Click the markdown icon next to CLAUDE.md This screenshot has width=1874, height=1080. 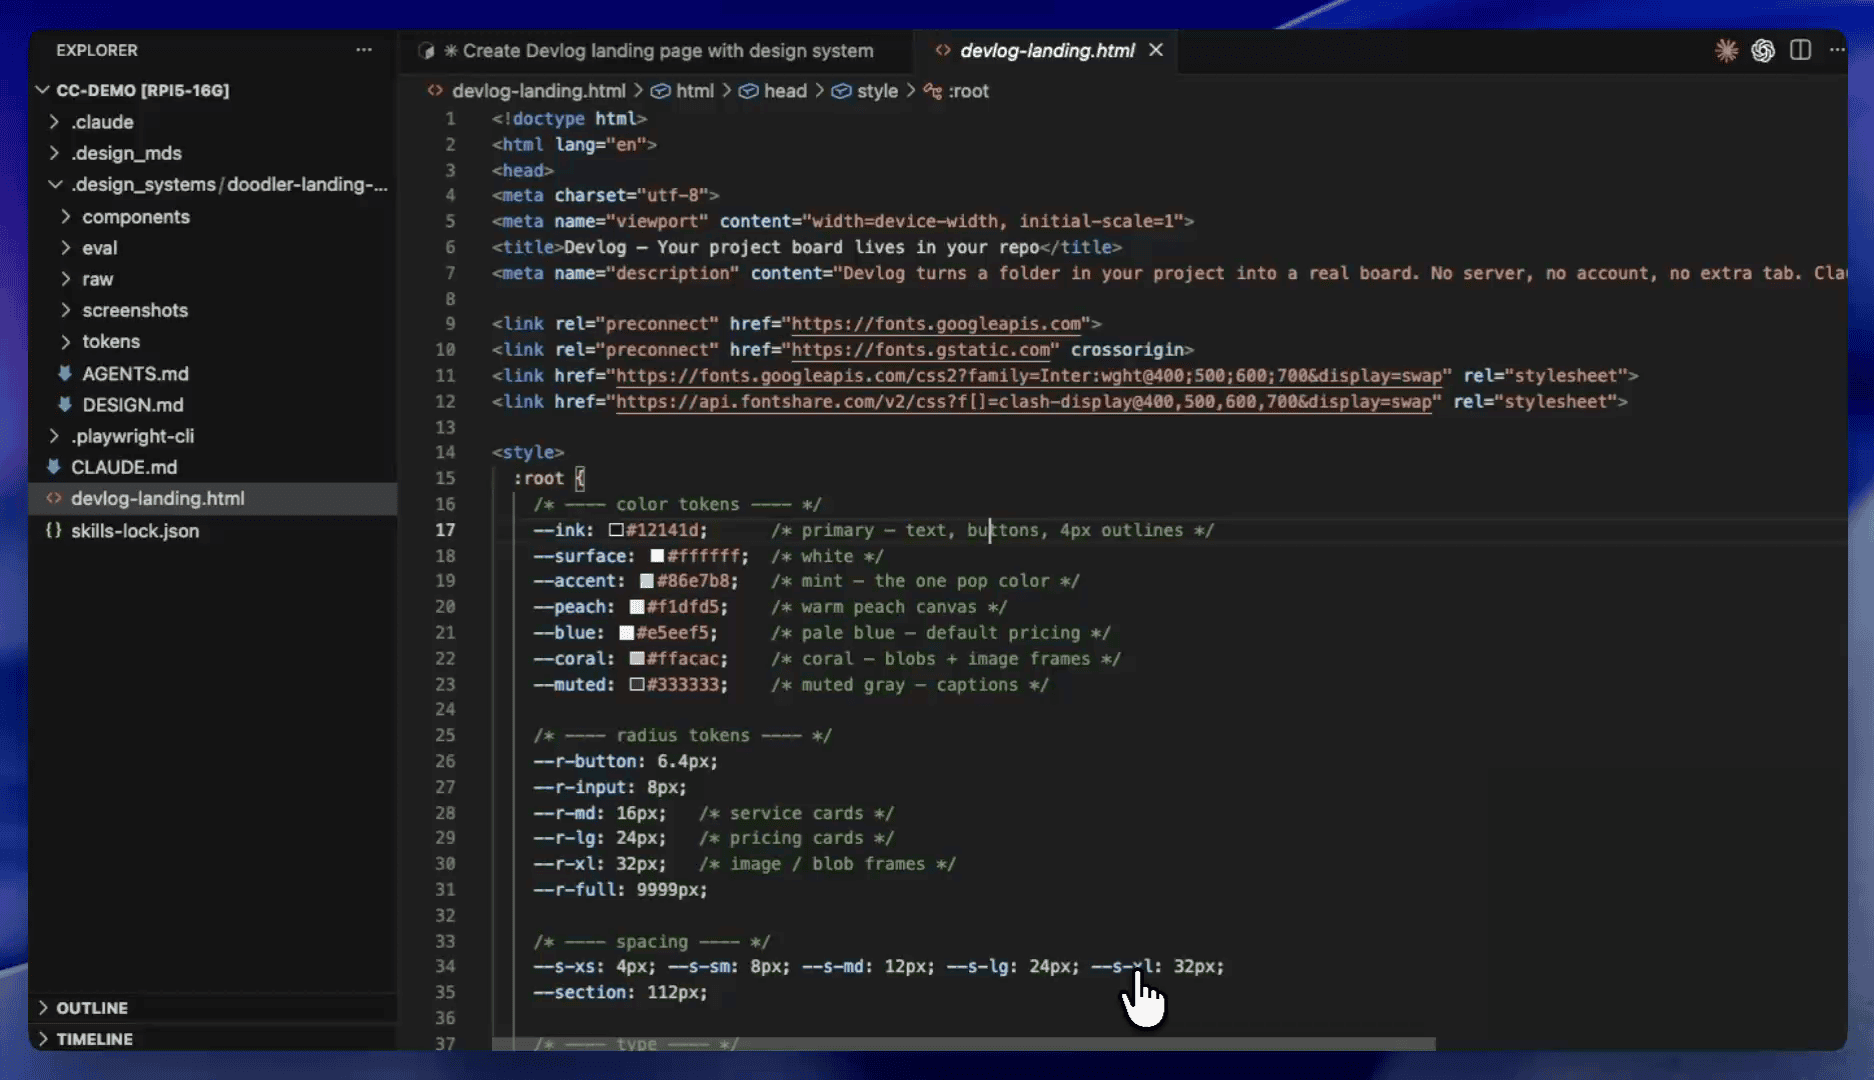(53, 466)
